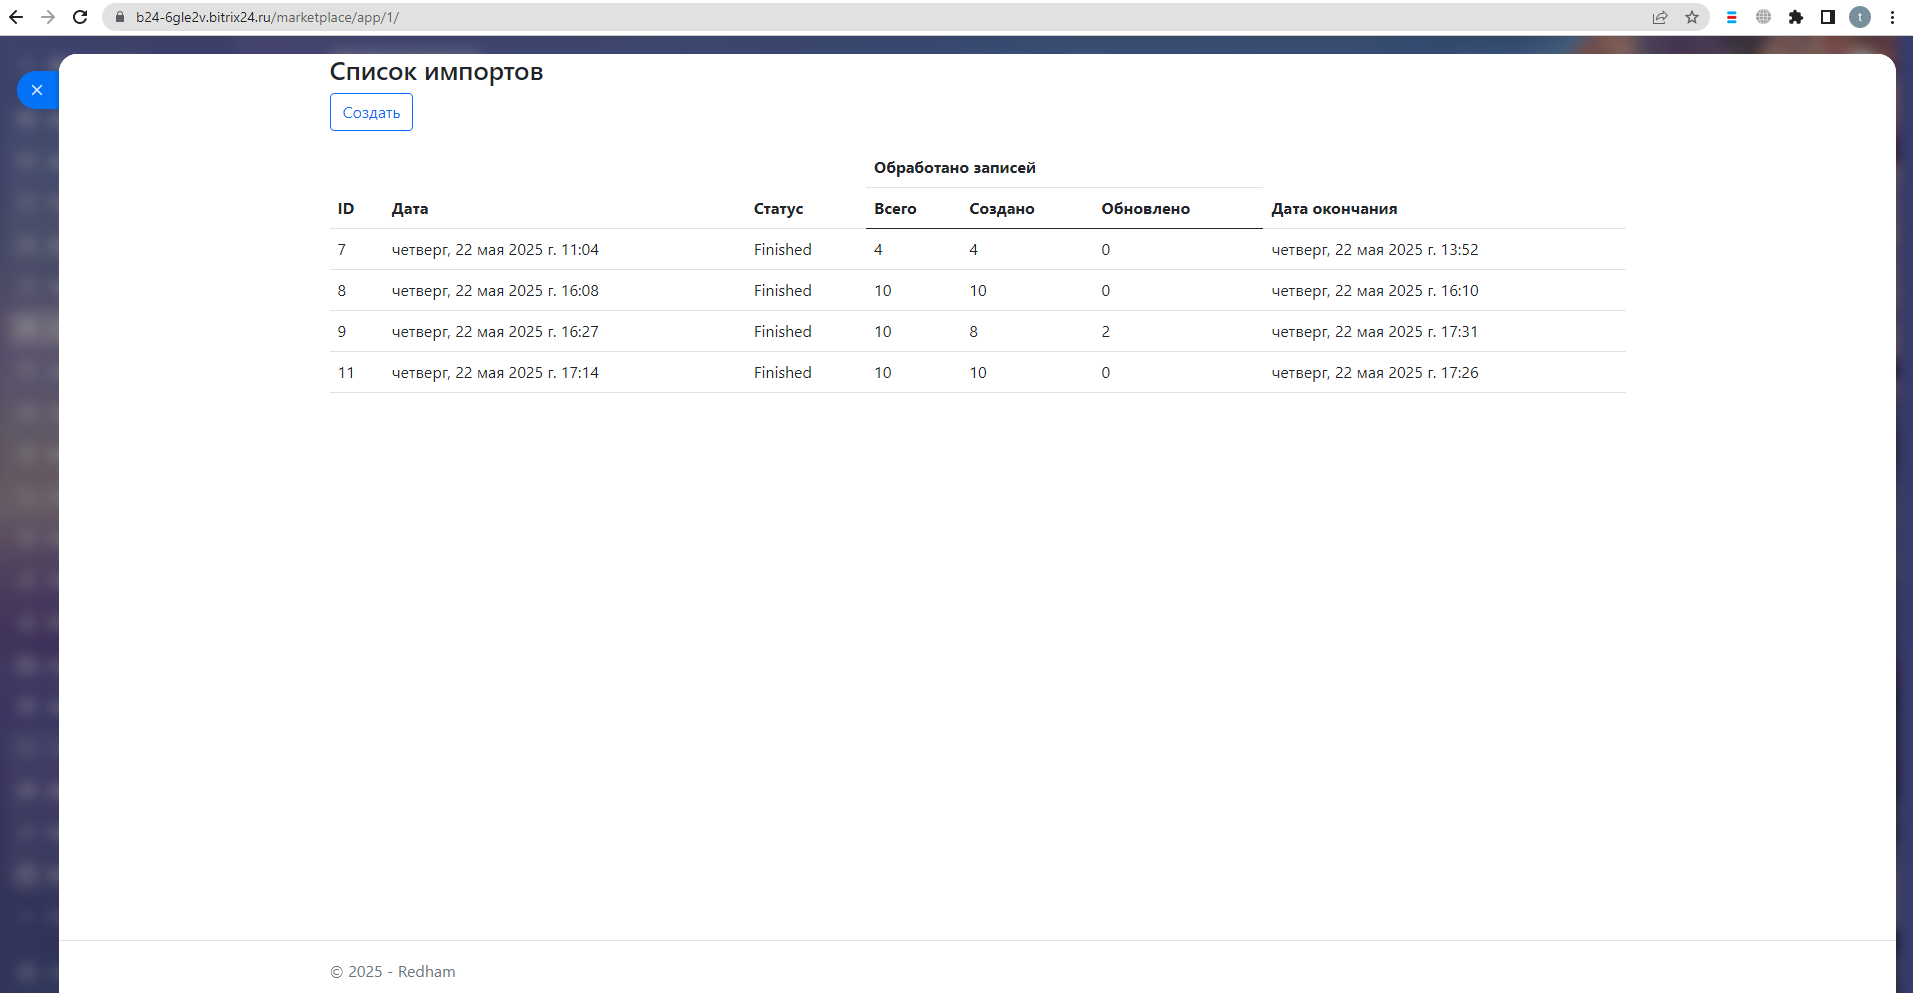Open the Extensions puzzle piece menu
Image resolution: width=1913 pixels, height=993 pixels.
coord(1796,17)
